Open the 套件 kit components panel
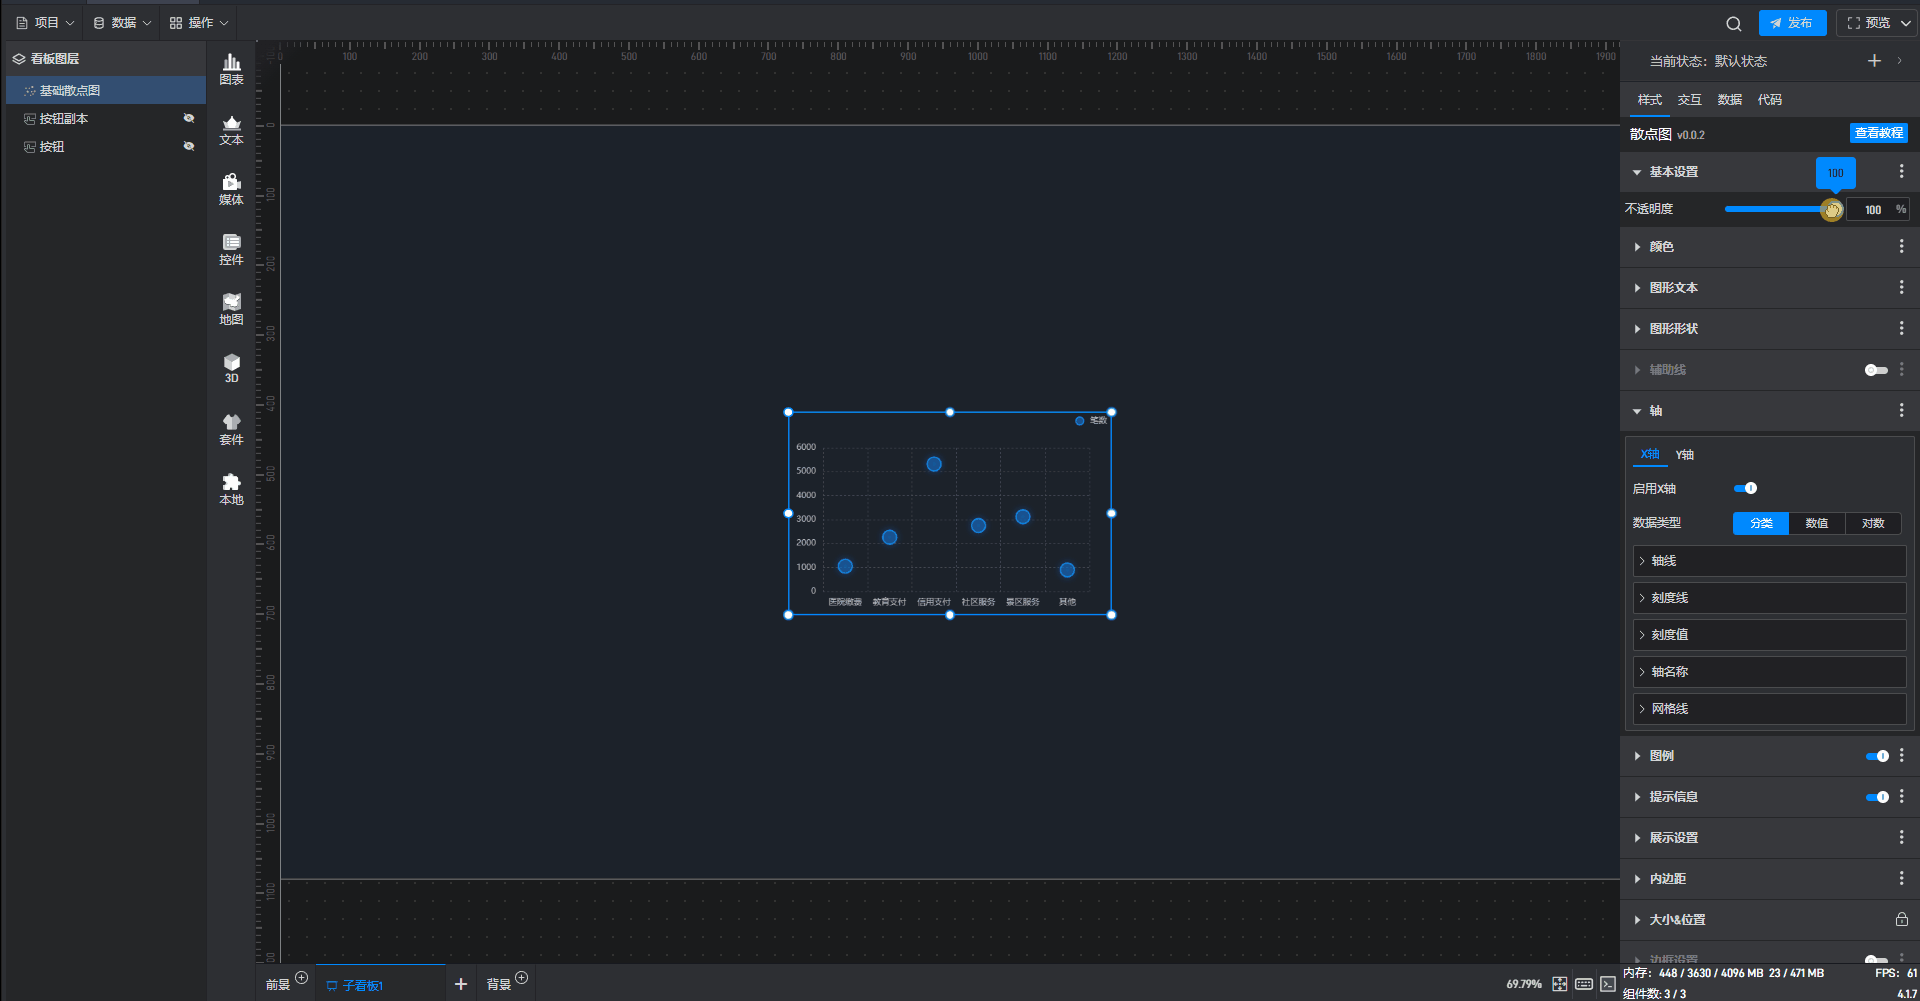The image size is (1920, 1001). pyautogui.click(x=231, y=429)
